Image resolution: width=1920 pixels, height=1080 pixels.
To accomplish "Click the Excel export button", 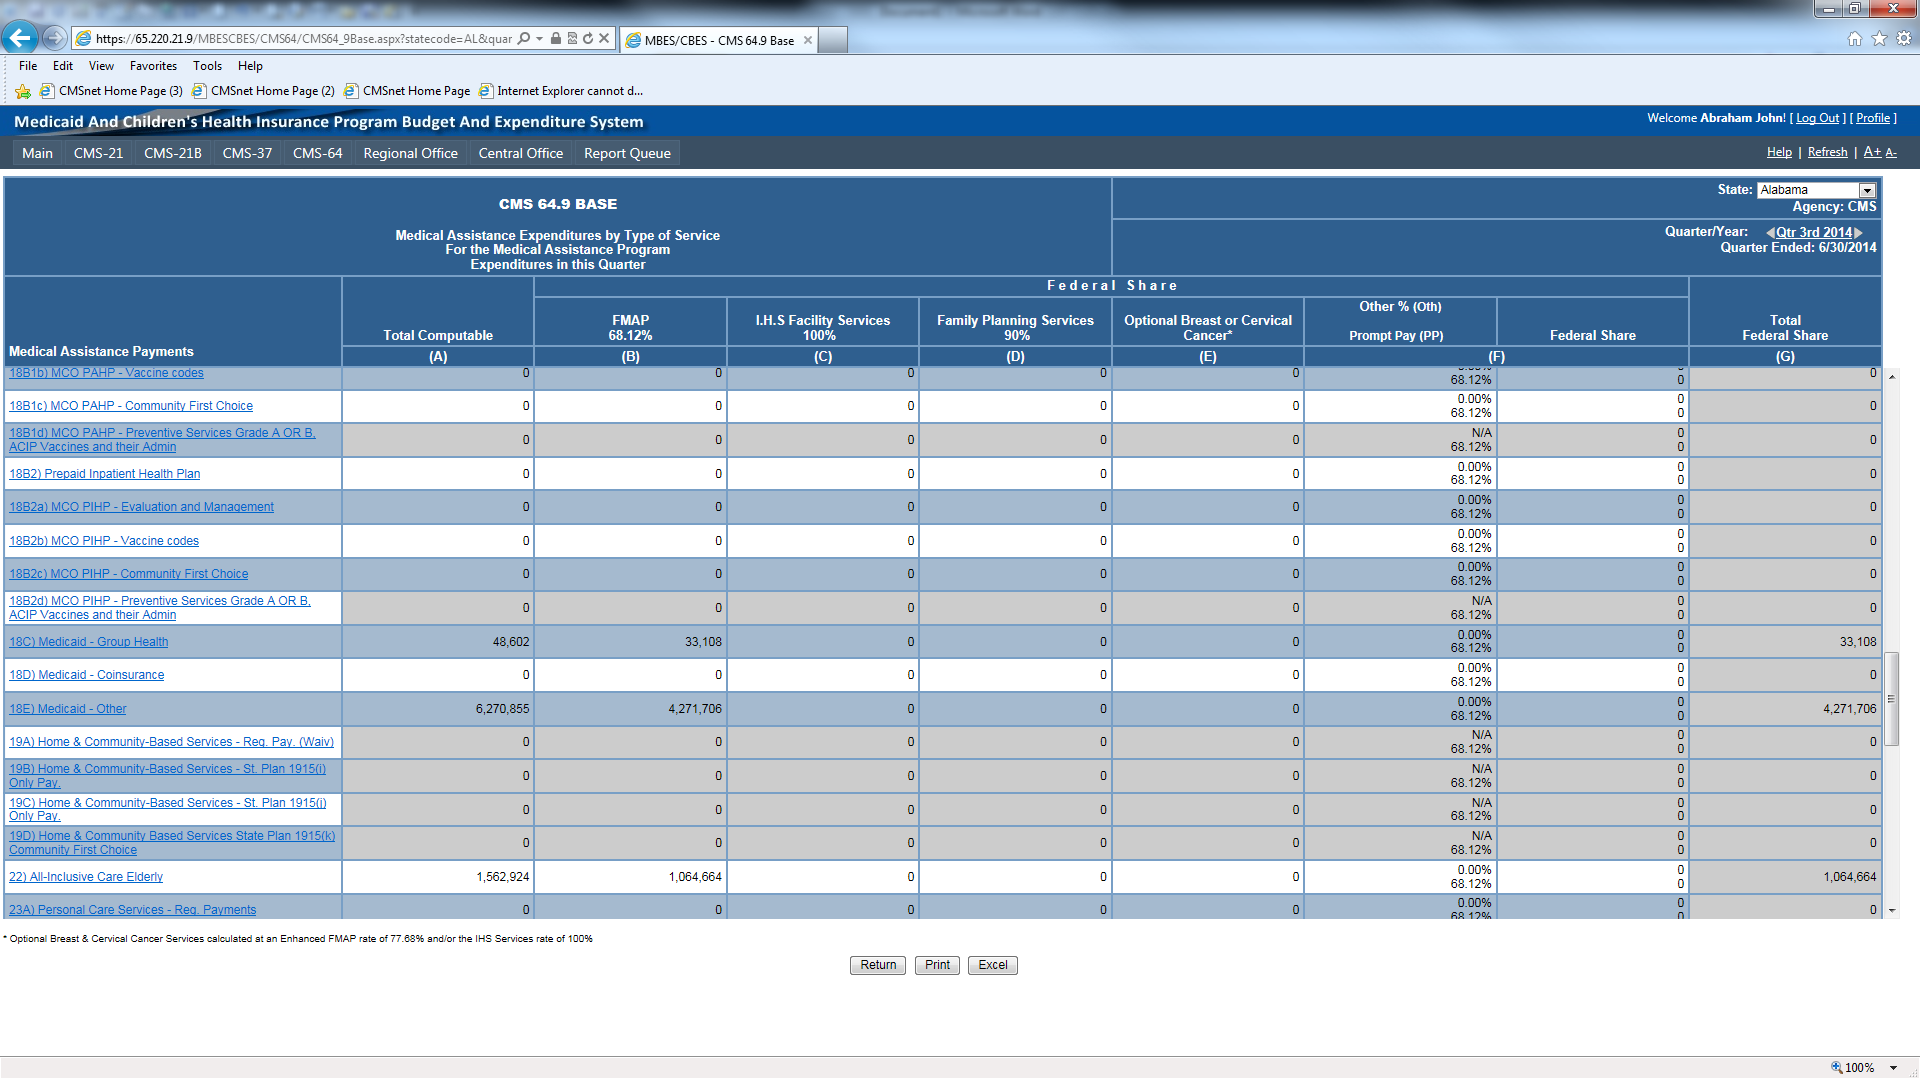I will tap(992, 965).
